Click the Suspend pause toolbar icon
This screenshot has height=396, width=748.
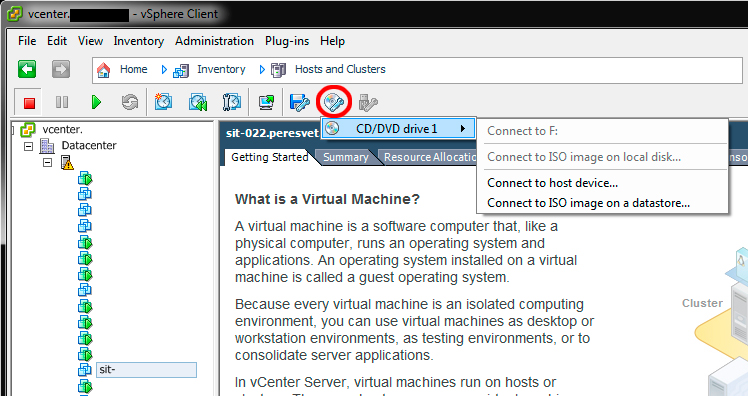pos(62,102)
